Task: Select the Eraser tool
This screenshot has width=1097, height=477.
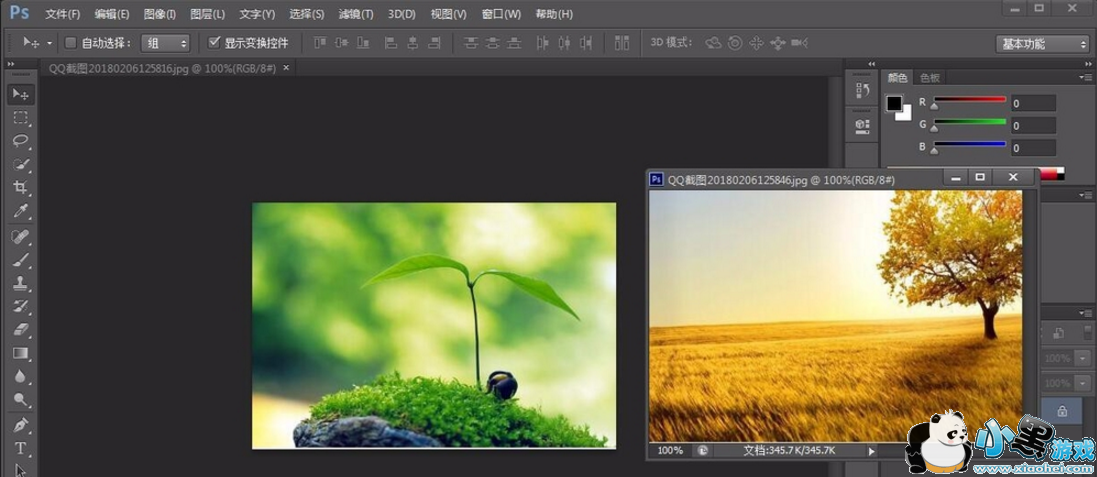Action: pos(20,330)
